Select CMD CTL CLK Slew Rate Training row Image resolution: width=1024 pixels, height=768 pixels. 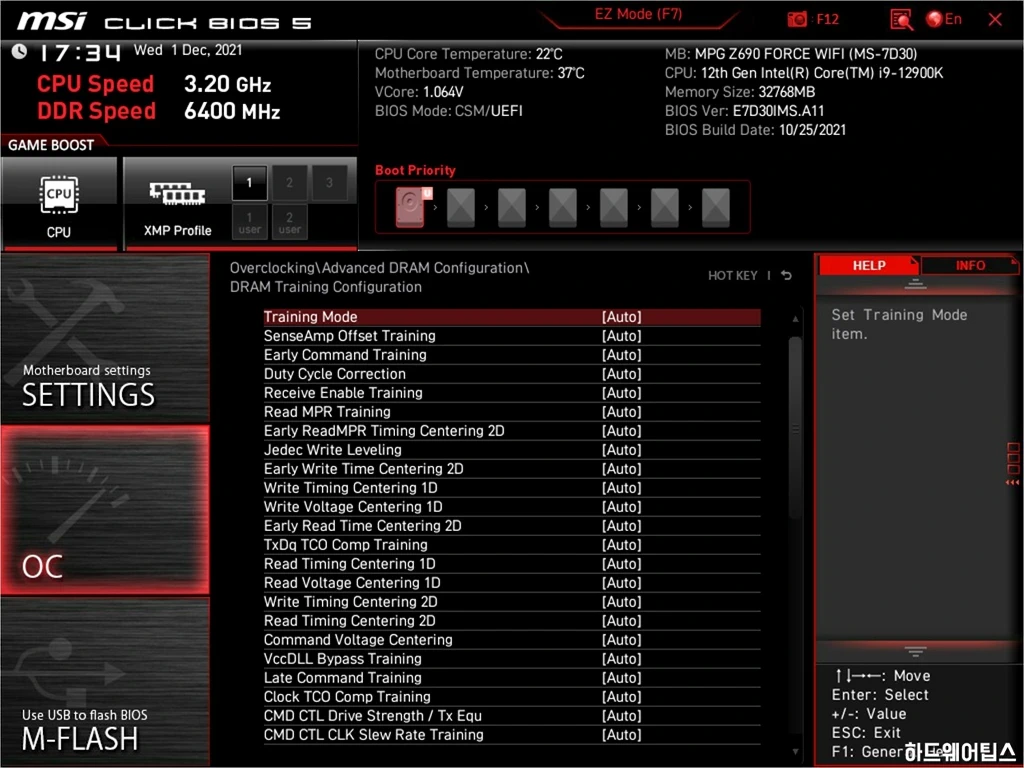[x=512, y=734]
